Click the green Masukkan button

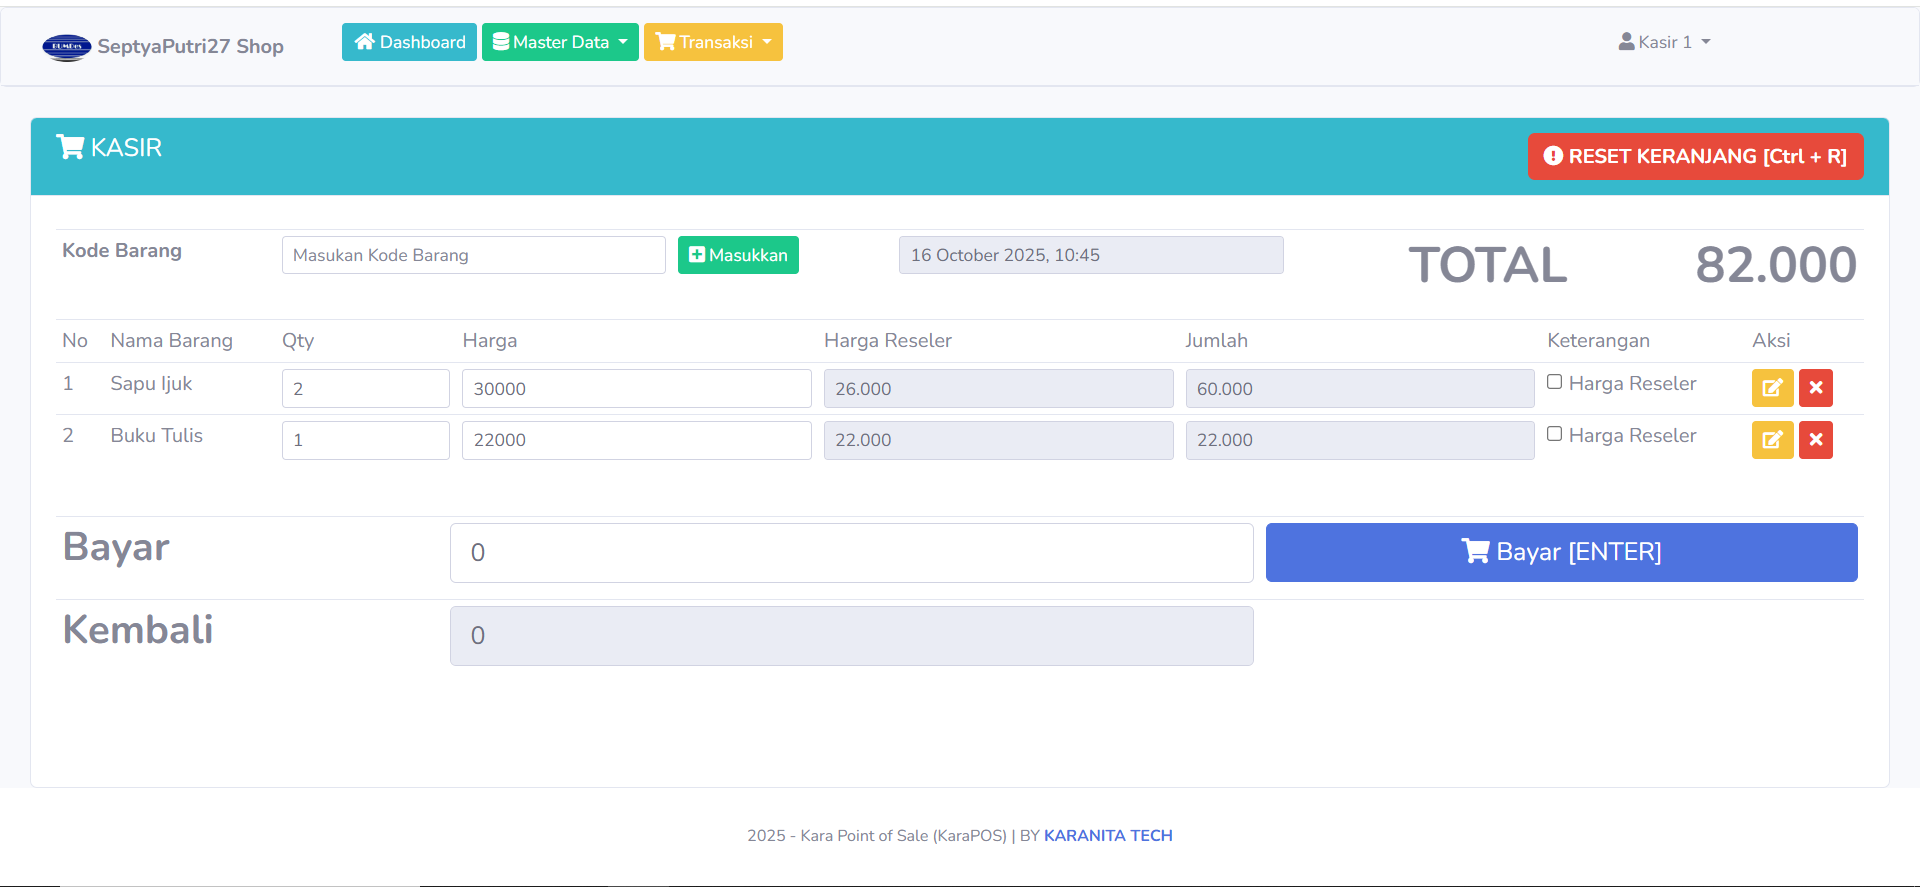[738, 255]
